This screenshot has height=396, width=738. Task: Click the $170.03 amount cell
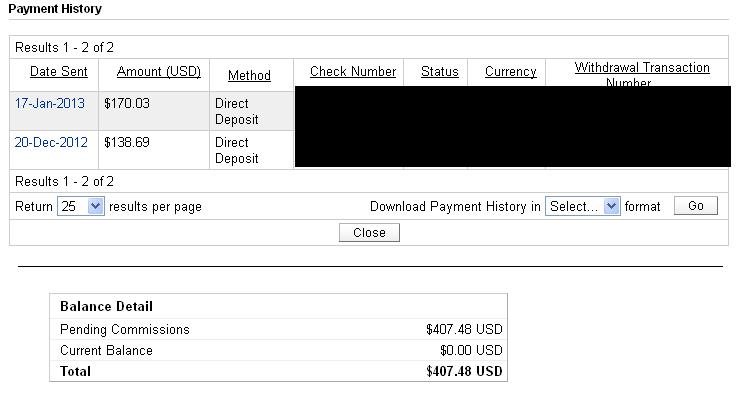pos(127,103)
